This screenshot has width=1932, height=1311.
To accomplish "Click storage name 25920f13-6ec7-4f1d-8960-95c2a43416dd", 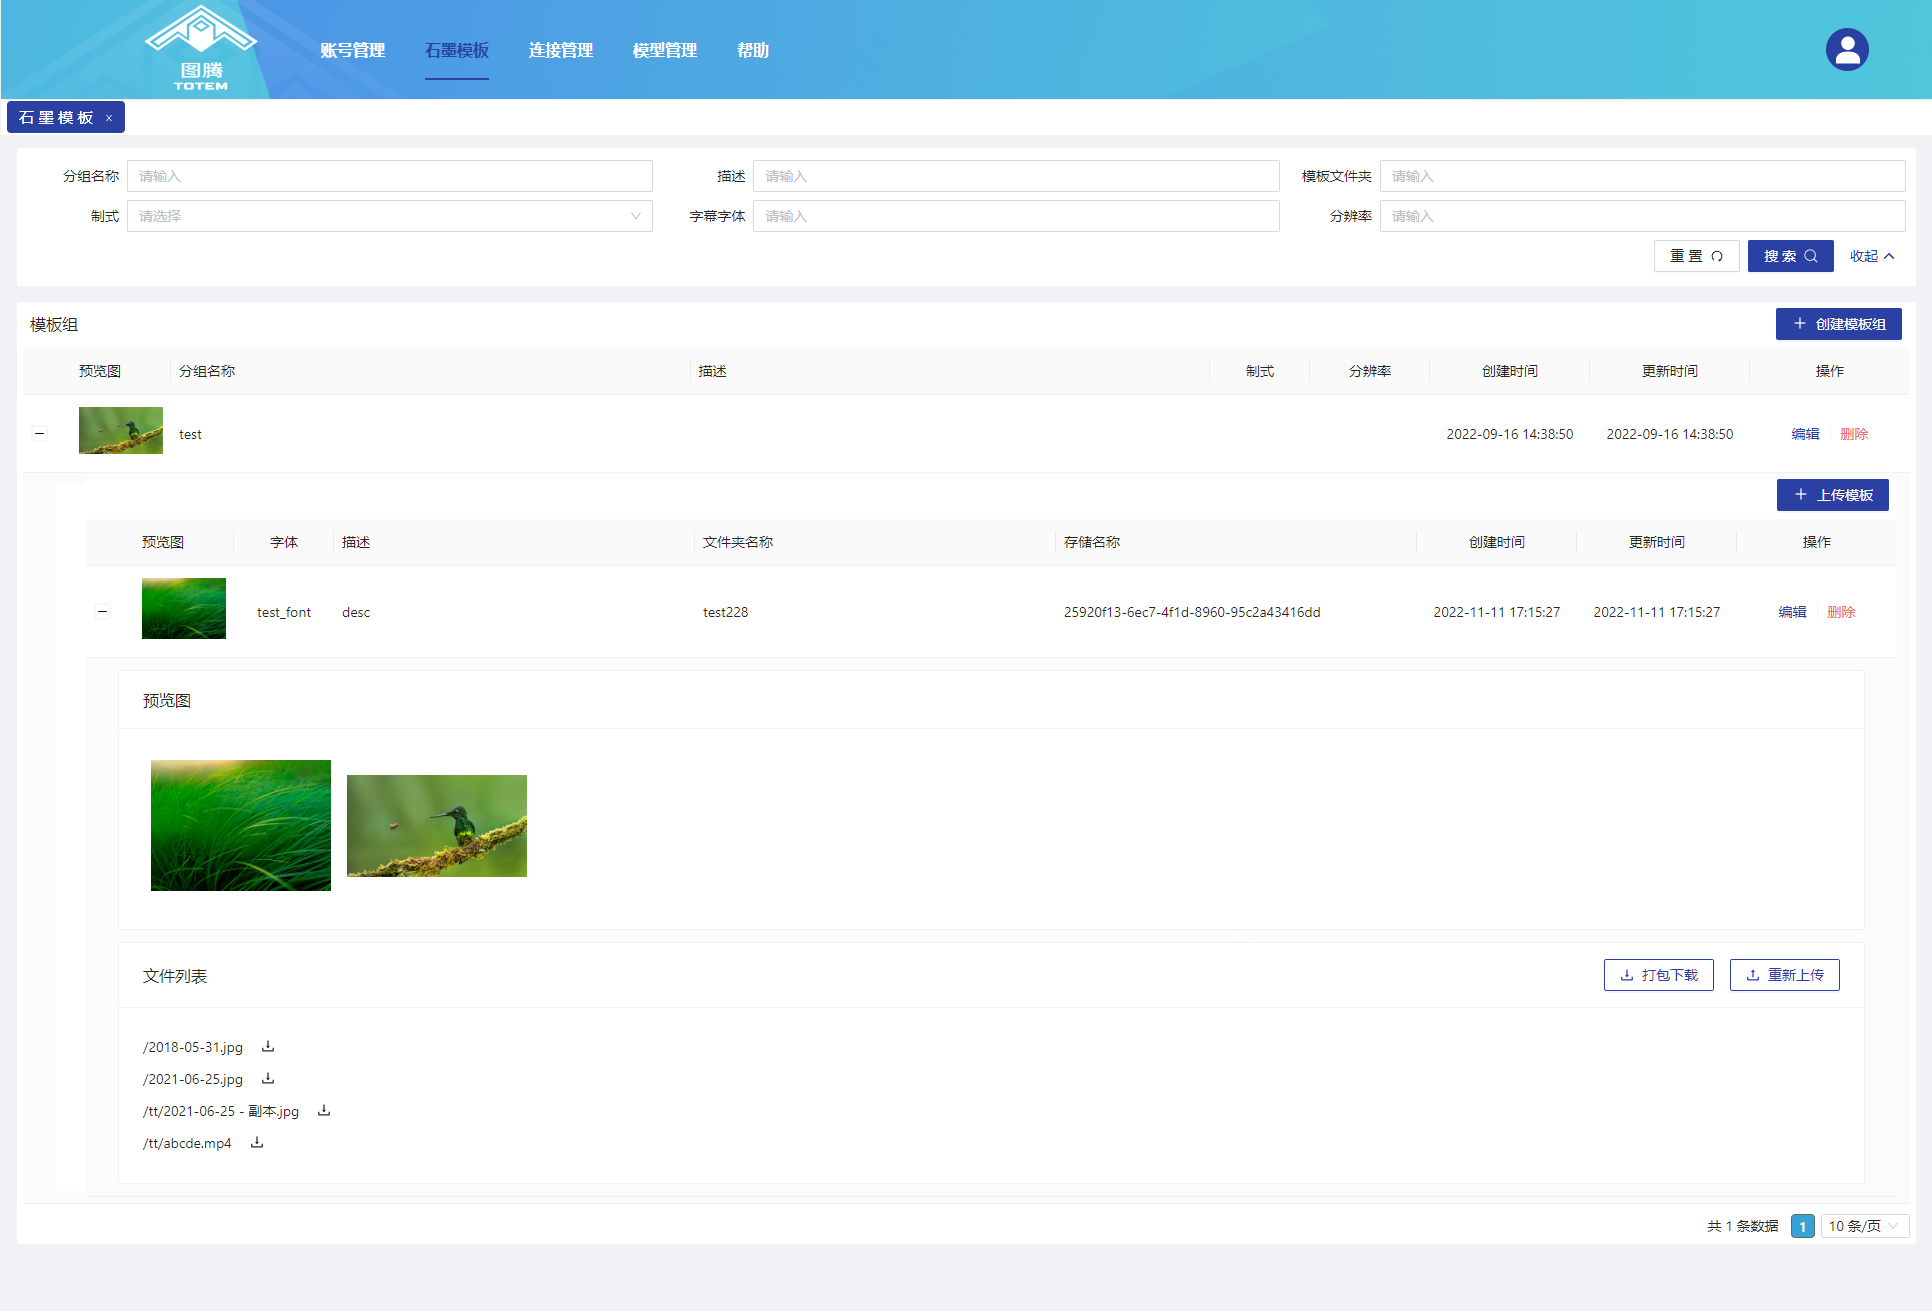I will pyautogui.click(x=1192, y=612).
